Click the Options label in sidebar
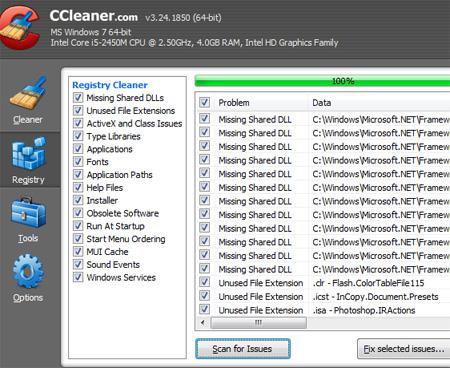 [28, 298]
